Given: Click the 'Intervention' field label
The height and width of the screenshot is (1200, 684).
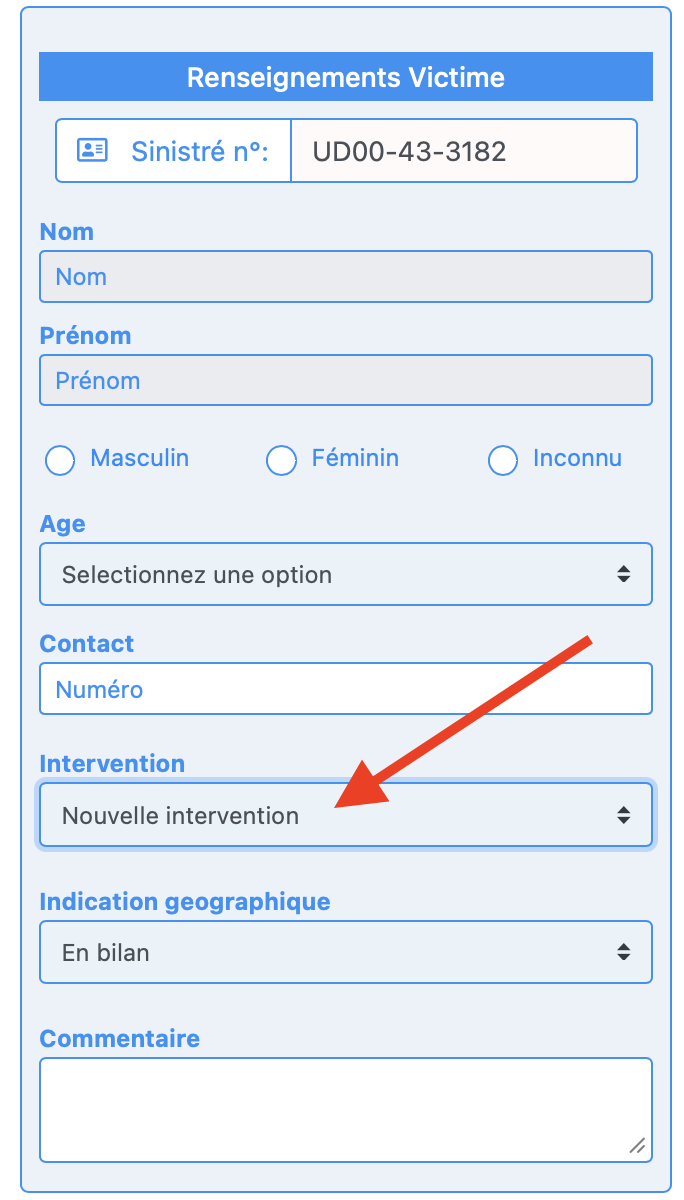Looking at the screenshot, I should (112, 764).
